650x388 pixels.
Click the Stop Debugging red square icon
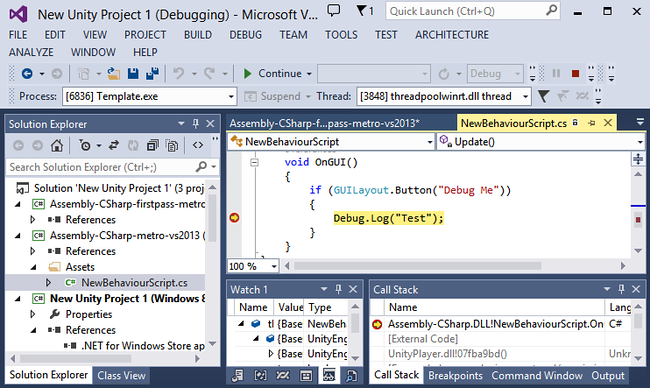tap(575, 74)
